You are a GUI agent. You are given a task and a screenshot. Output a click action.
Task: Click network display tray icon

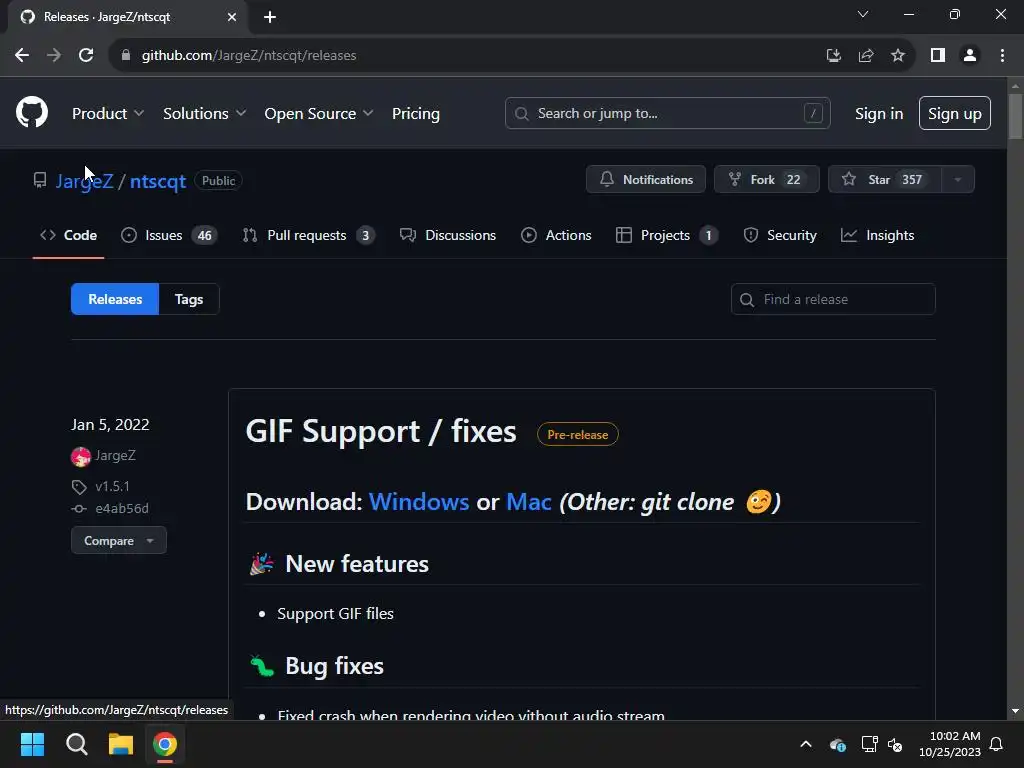[869, 744]
